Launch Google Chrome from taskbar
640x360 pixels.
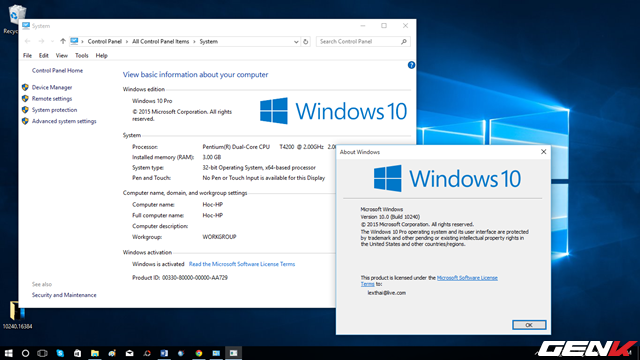point(199,353)
